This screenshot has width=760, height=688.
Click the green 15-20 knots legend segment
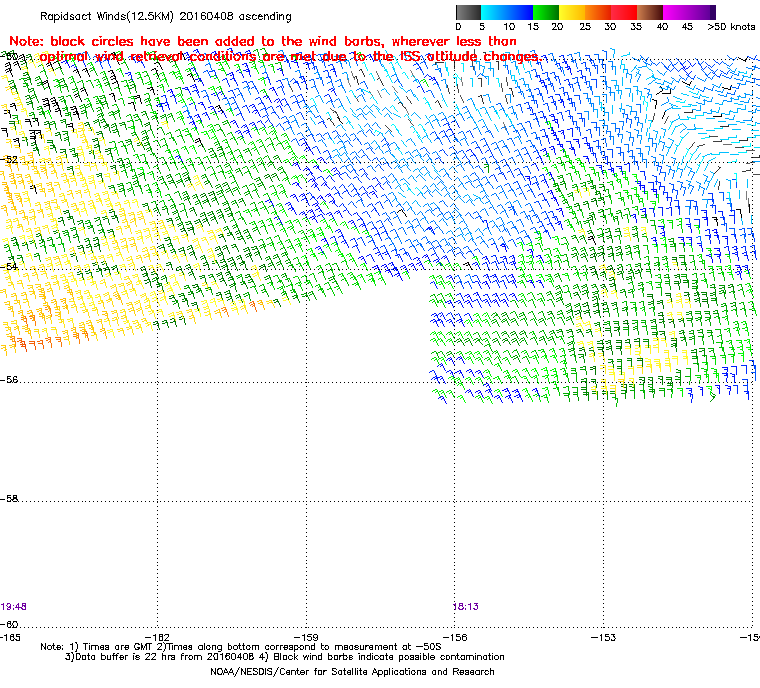pyautogui.click(x=546, y=12)
